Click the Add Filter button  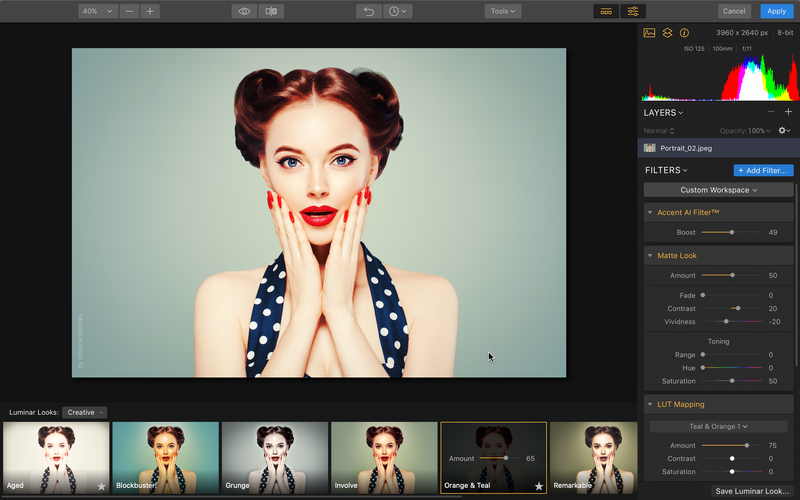[763, 170]
